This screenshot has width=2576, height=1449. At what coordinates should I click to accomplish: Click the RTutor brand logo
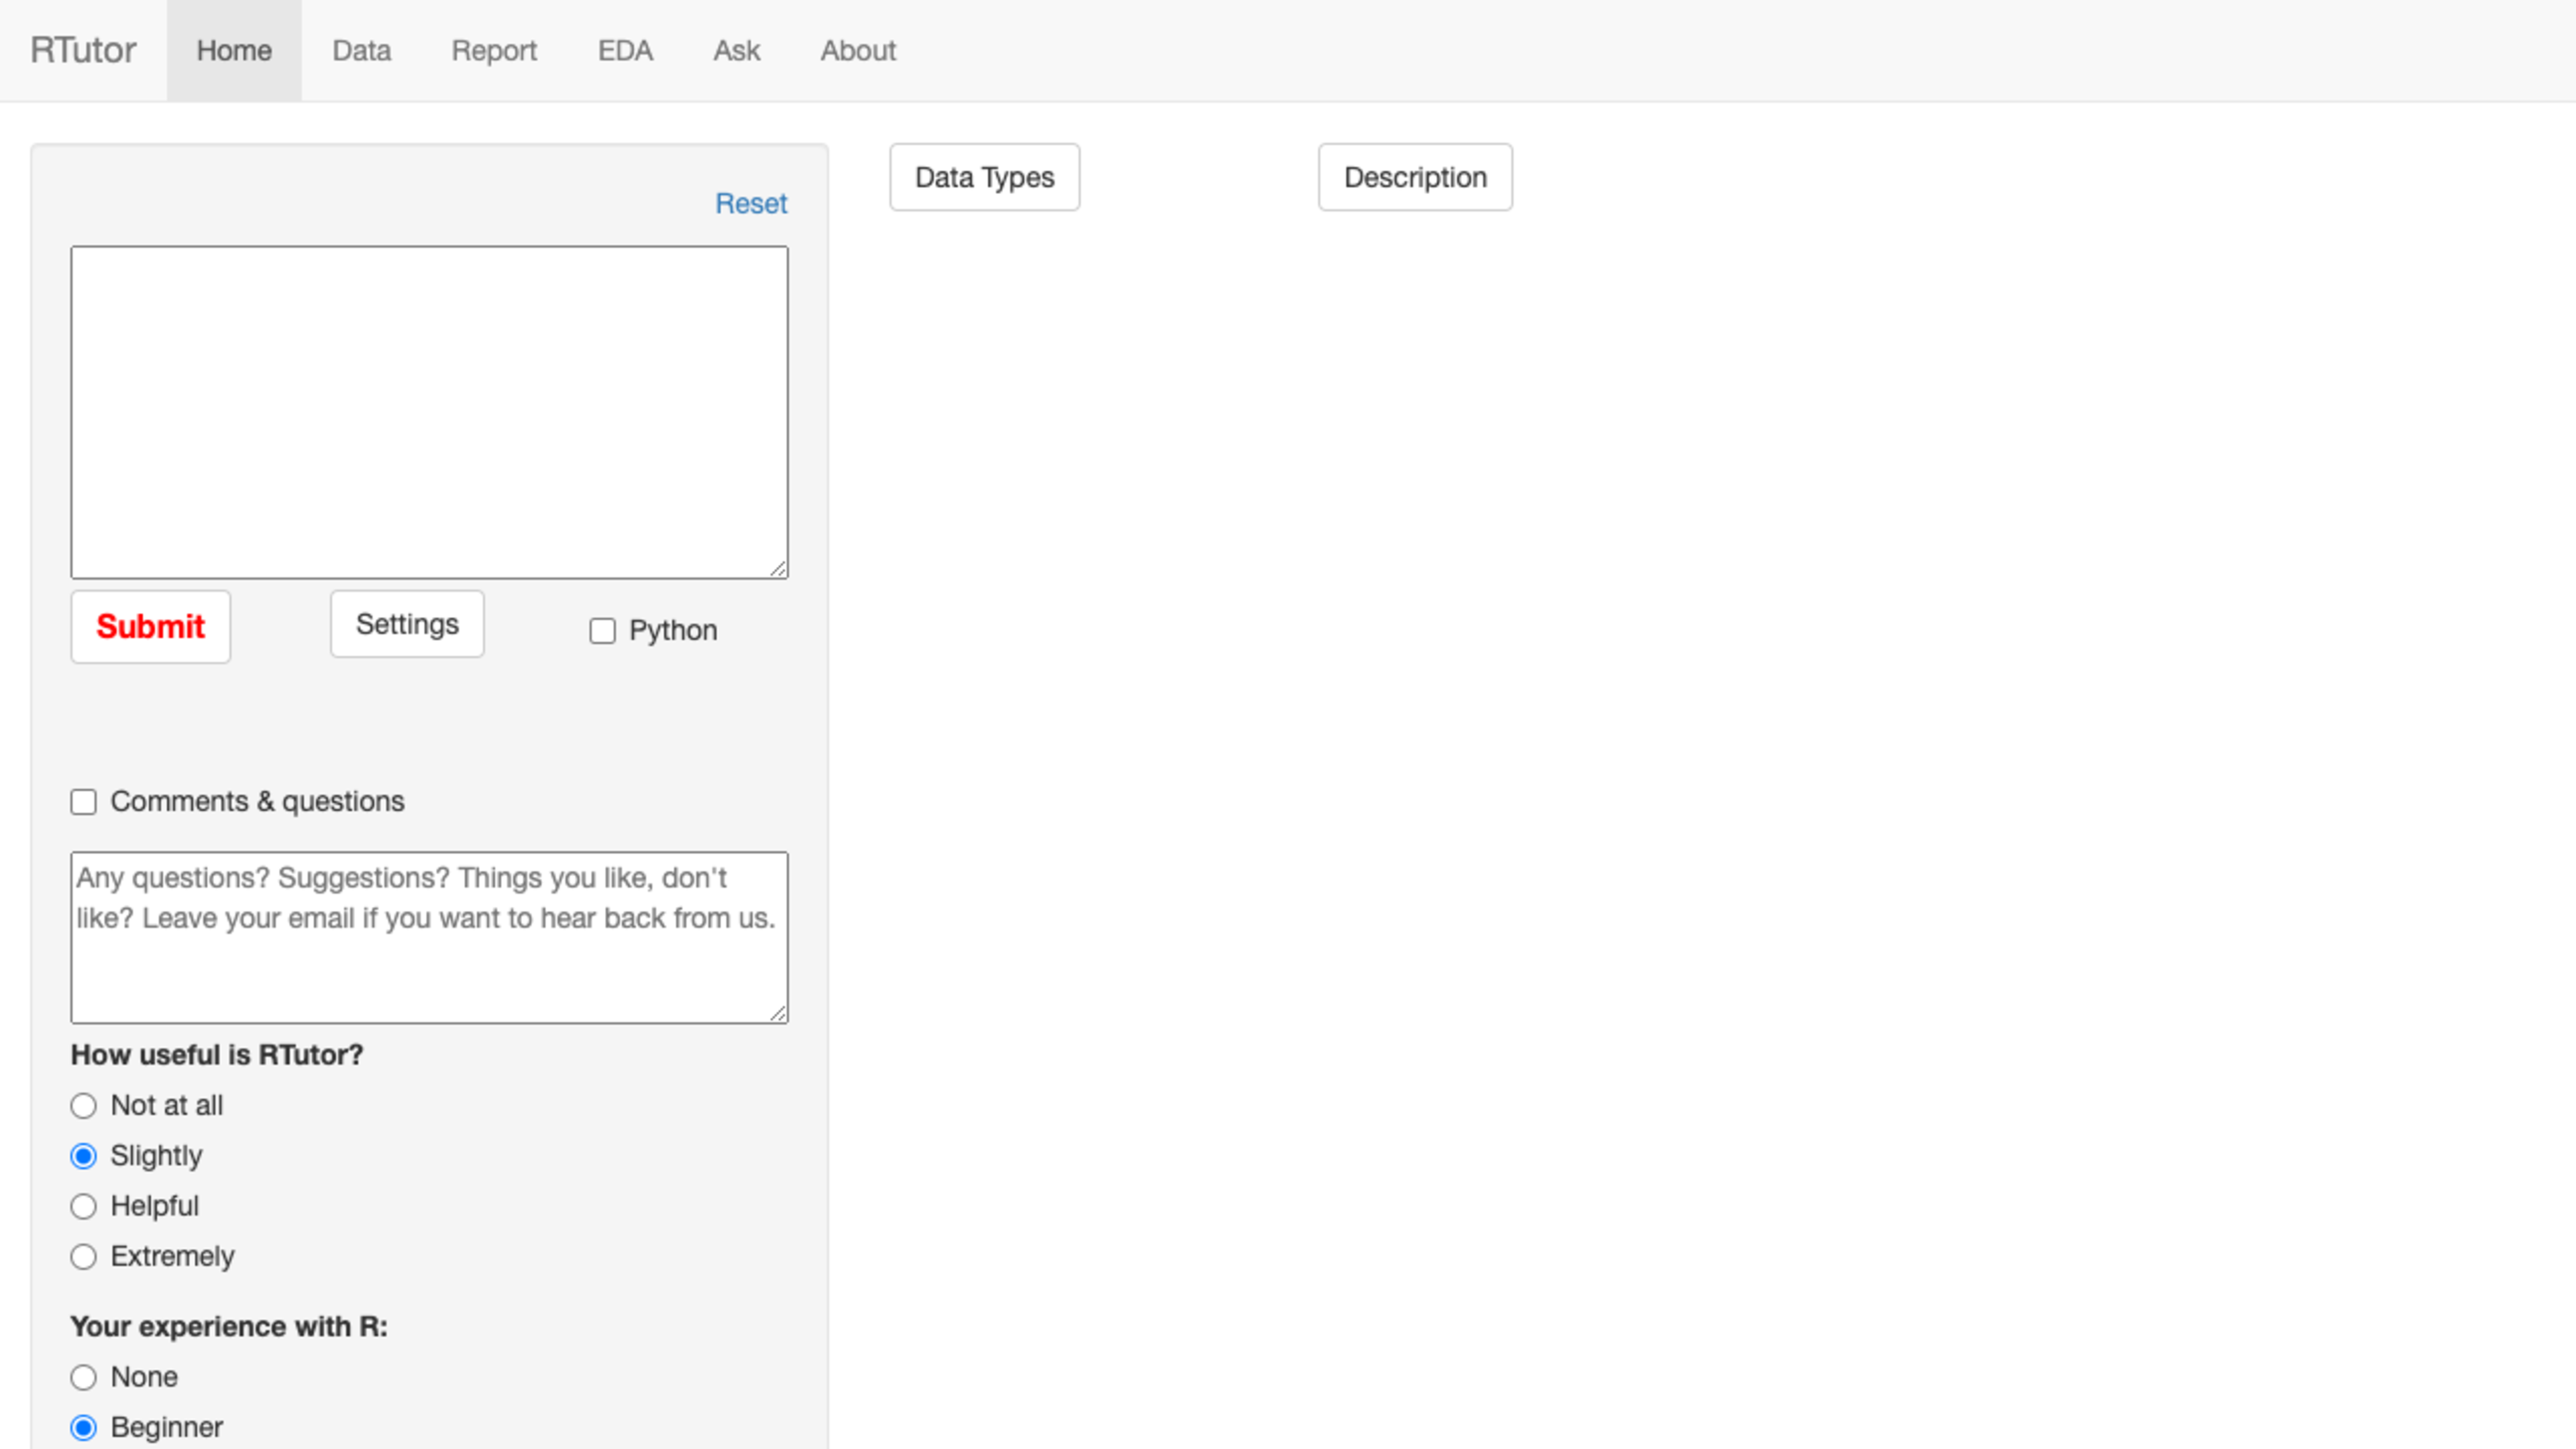[x=83, y=50]
